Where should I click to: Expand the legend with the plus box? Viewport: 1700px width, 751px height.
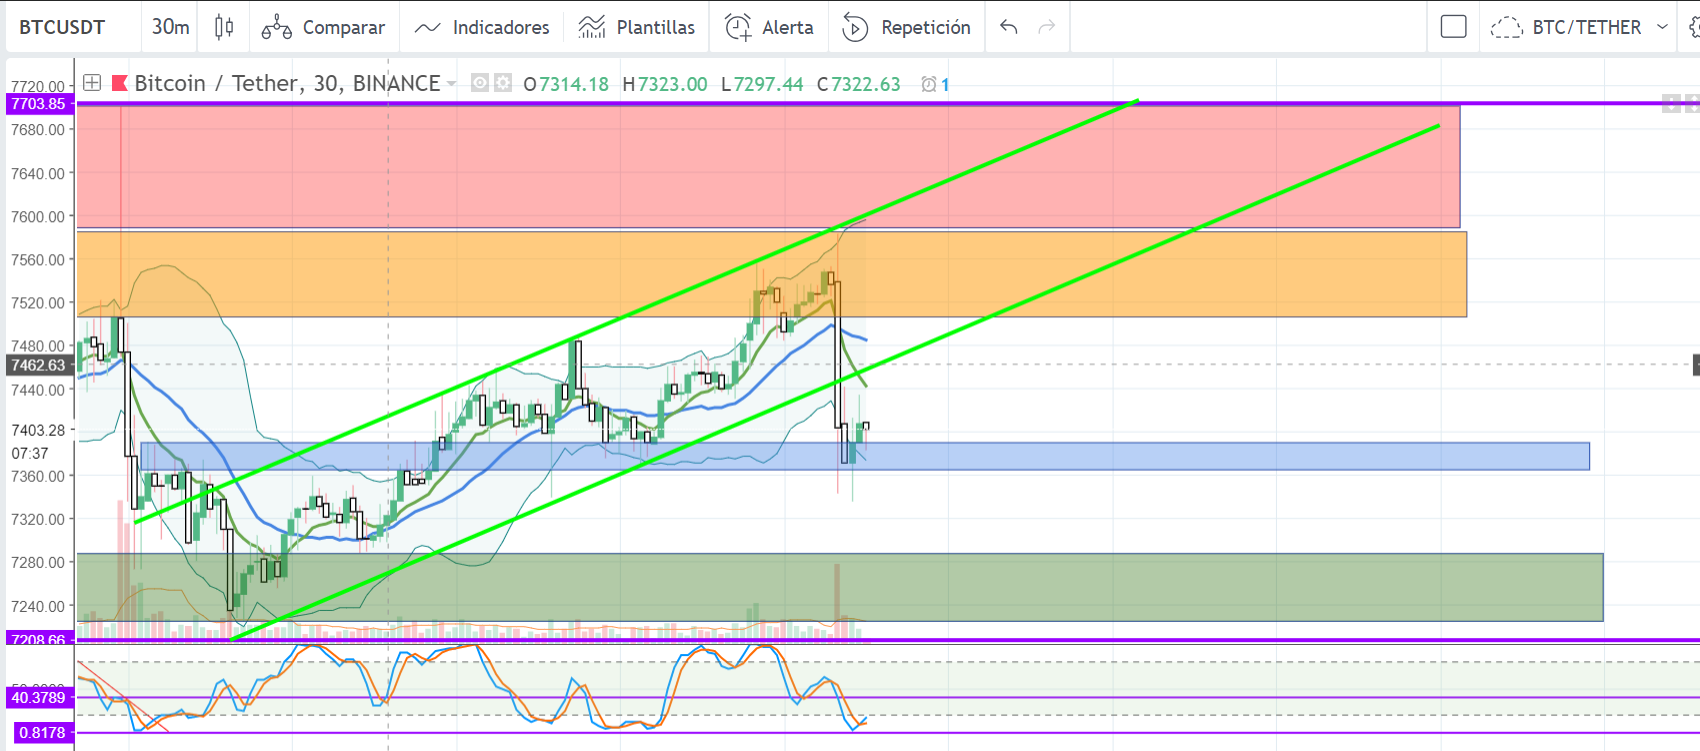[92, 83]
